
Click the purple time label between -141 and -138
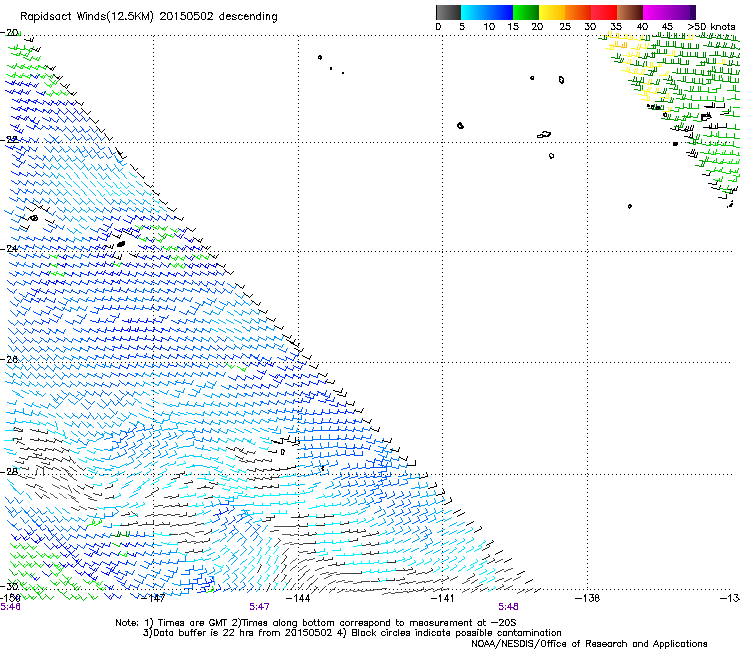508,607
